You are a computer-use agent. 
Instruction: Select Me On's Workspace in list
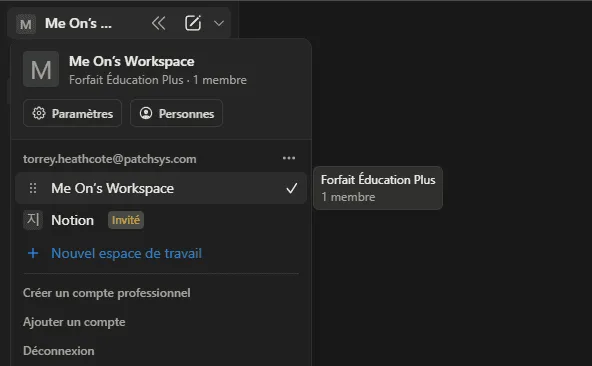click(161, 188)
